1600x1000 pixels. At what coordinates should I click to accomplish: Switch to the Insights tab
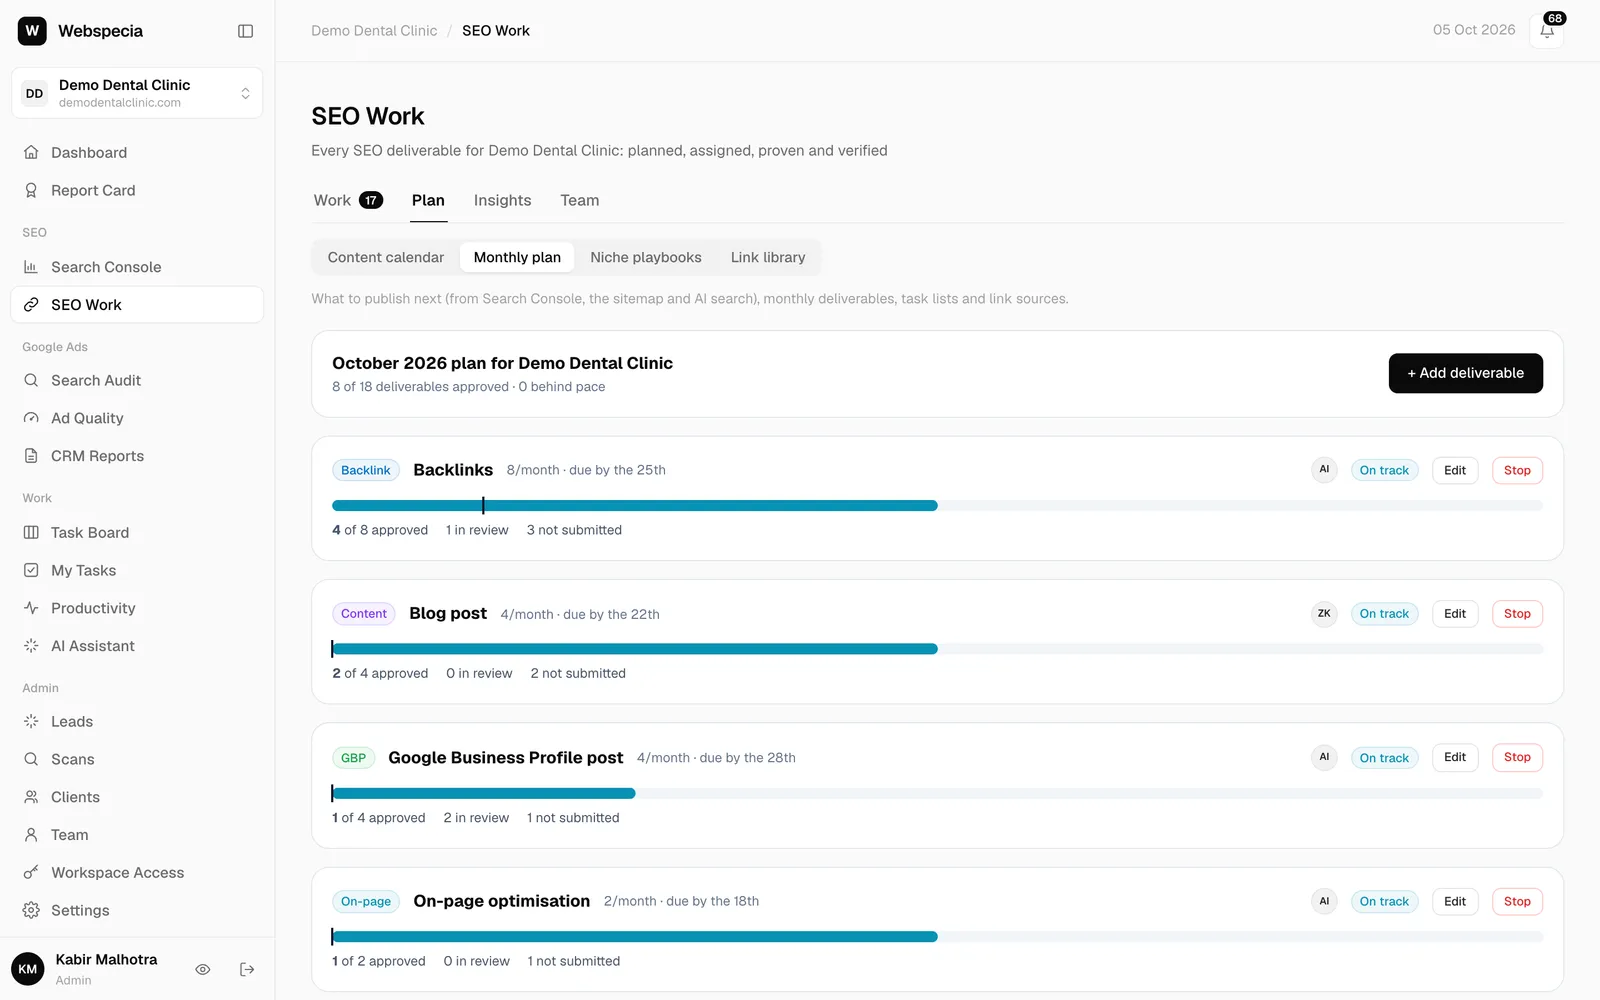(x=502, y=200)
